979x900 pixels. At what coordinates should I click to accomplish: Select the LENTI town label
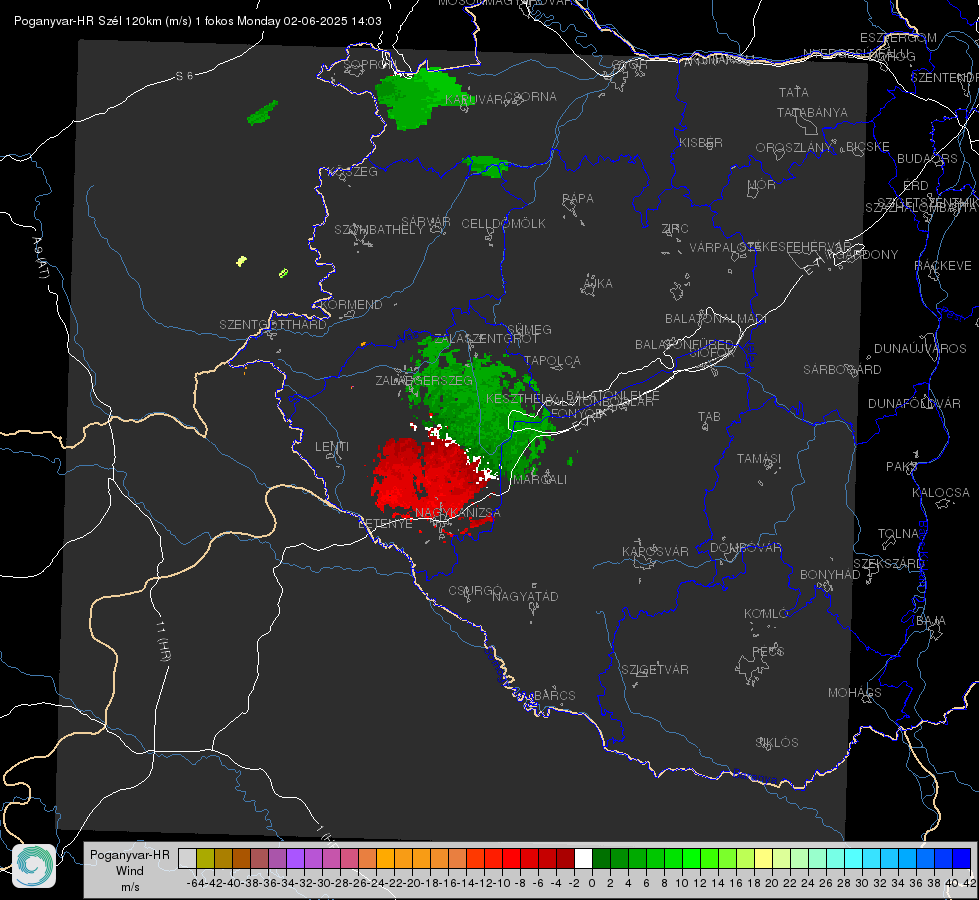coord(332,447)
